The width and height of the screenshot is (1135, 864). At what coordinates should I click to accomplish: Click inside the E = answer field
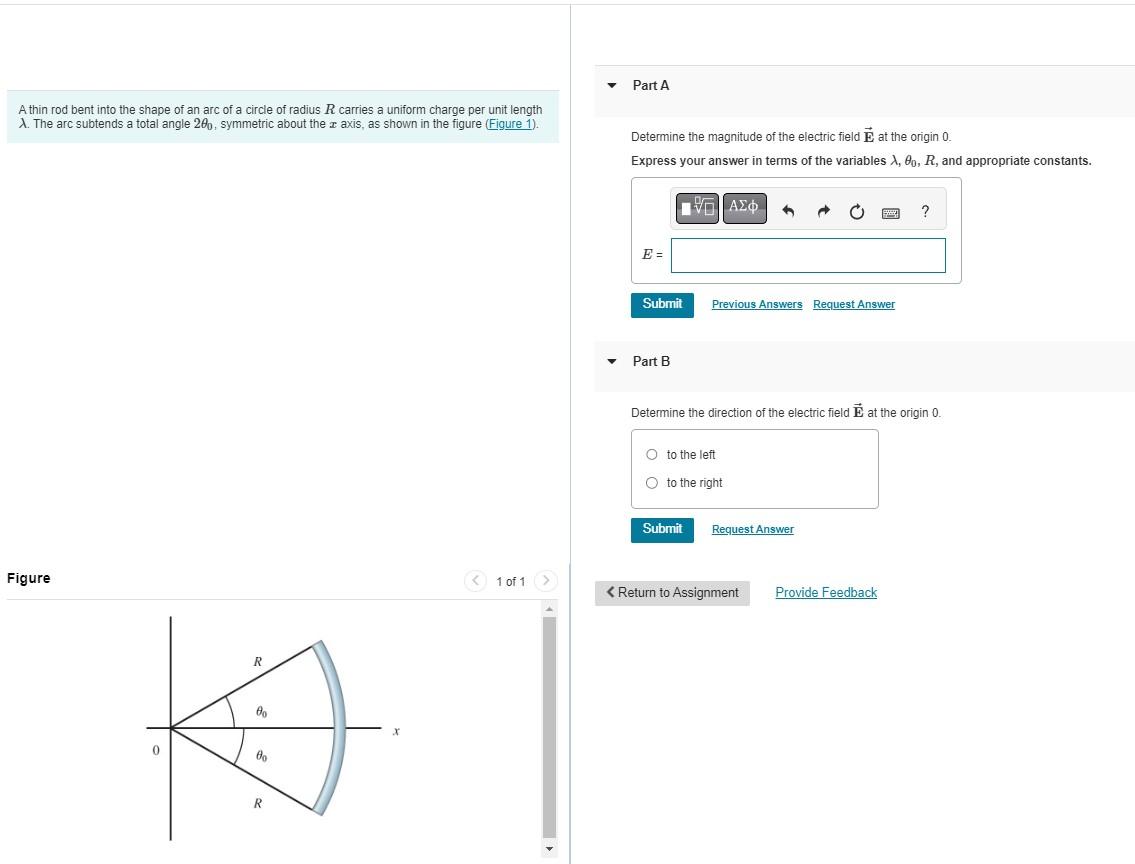pyautogui.click(x=807, y=256)
